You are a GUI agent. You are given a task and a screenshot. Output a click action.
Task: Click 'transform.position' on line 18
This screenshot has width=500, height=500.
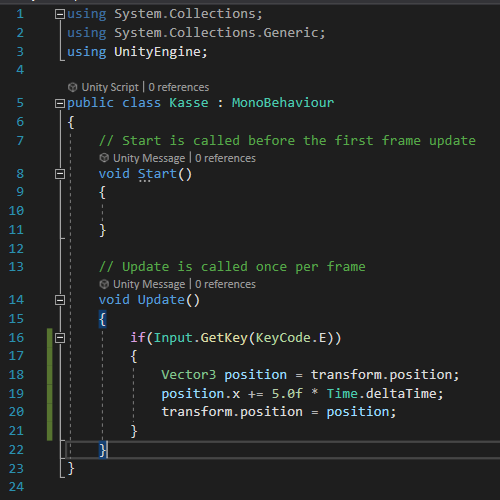click(381, 375)
